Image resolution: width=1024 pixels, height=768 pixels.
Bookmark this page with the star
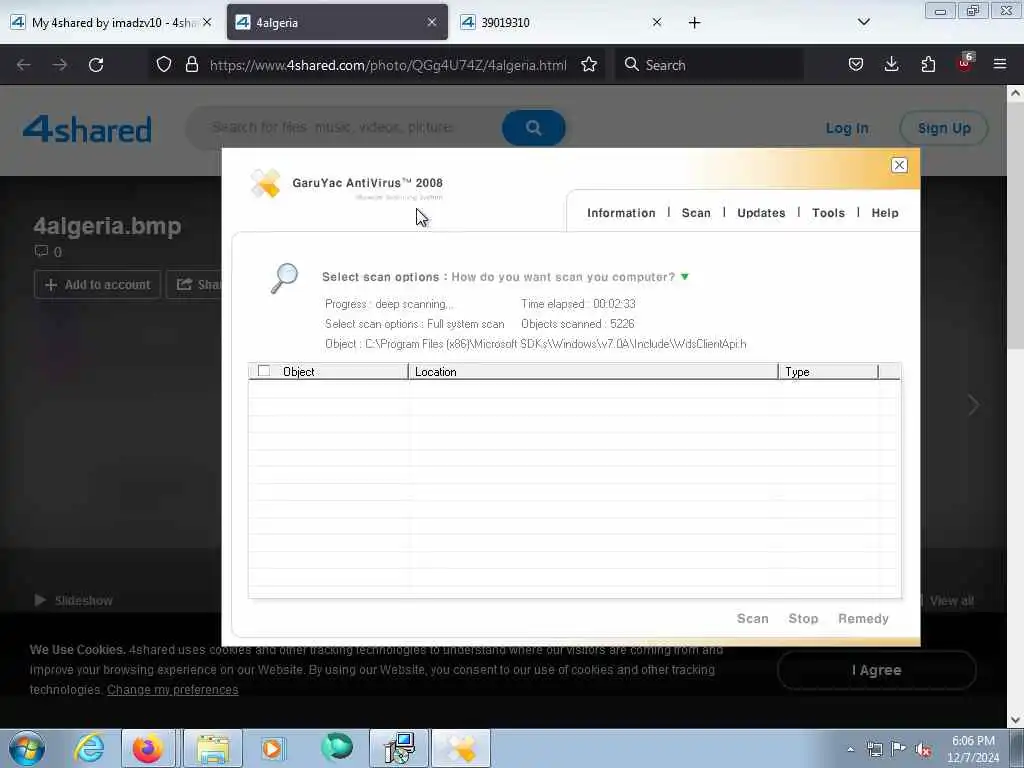pos(589,65)
